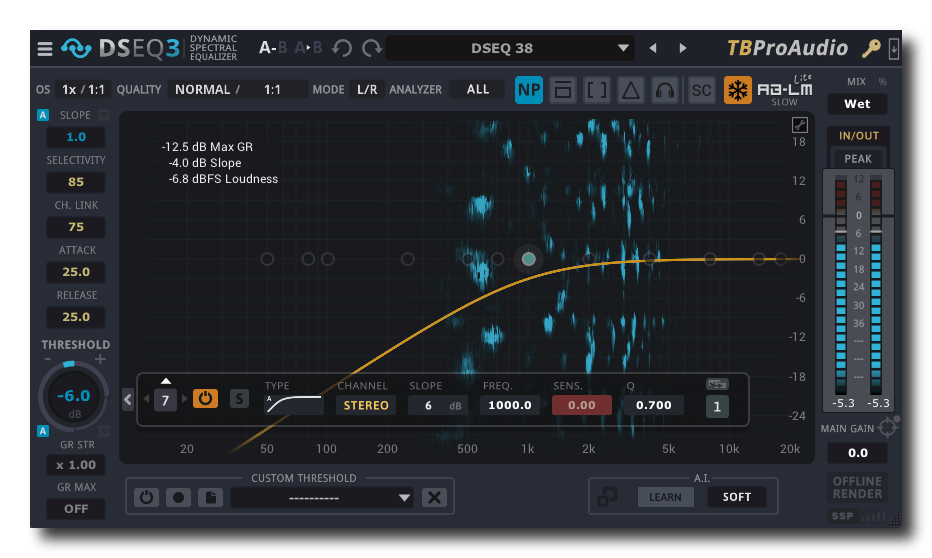Toggle band 7 power button
Viewport: 932px width, 558px height.
point(205,399)
